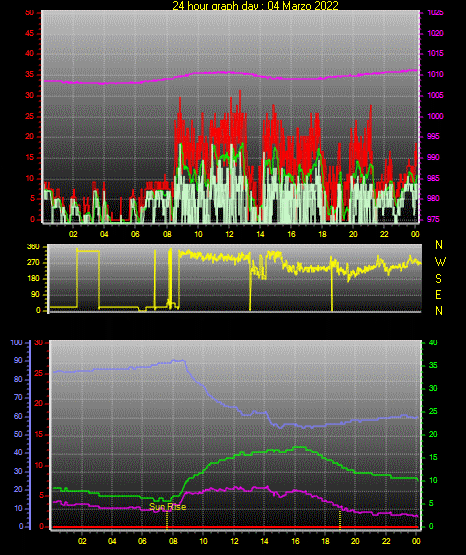Click the W compass direction label

pyautogui.click(x=440, y=262)
